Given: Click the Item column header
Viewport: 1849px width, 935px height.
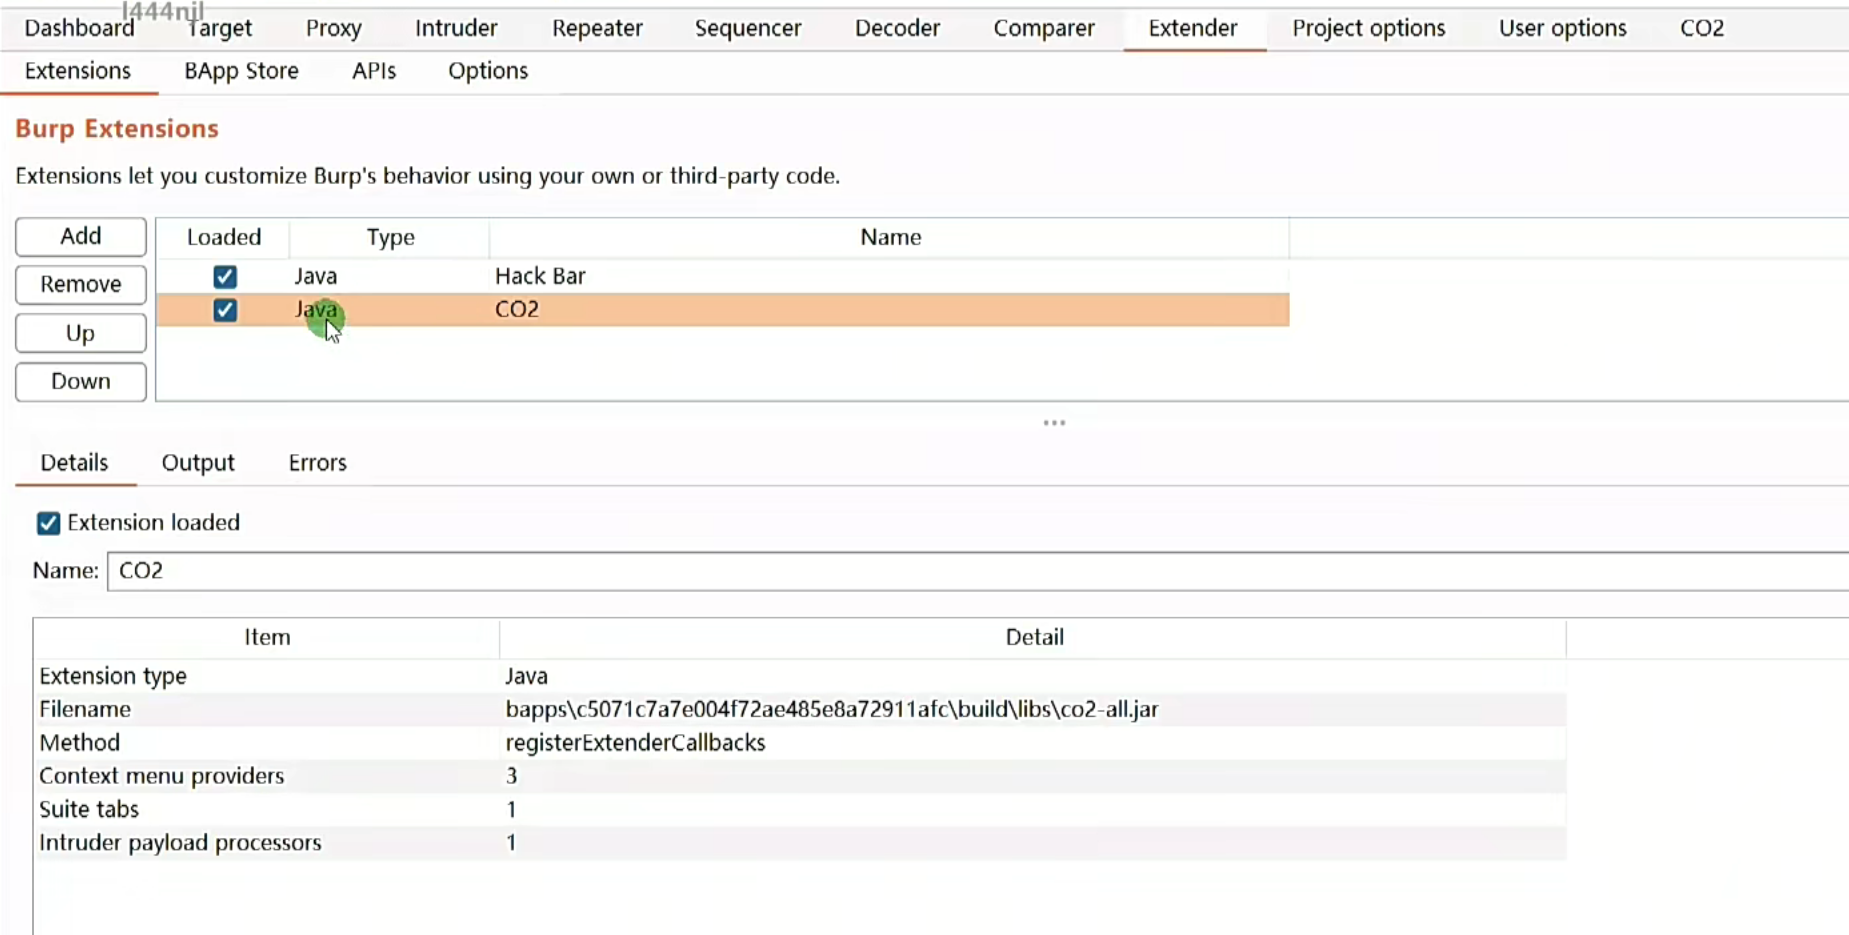Looking at the screenshot, I should [267, 637].
